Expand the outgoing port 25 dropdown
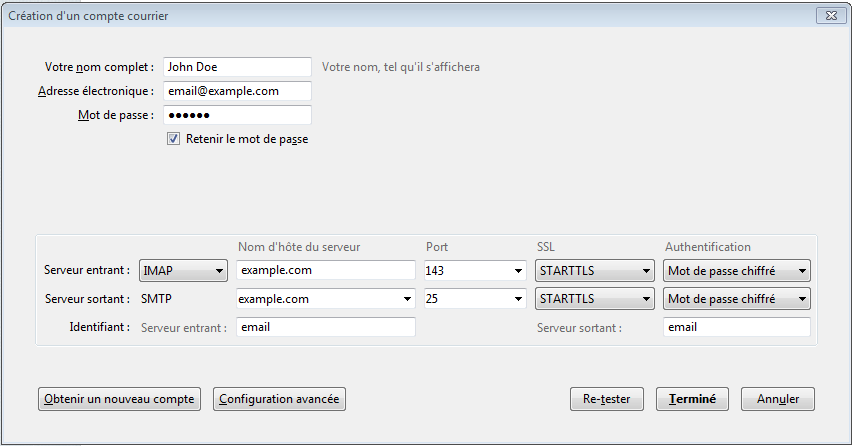The image size is (852, 446). tap(518, 299)
